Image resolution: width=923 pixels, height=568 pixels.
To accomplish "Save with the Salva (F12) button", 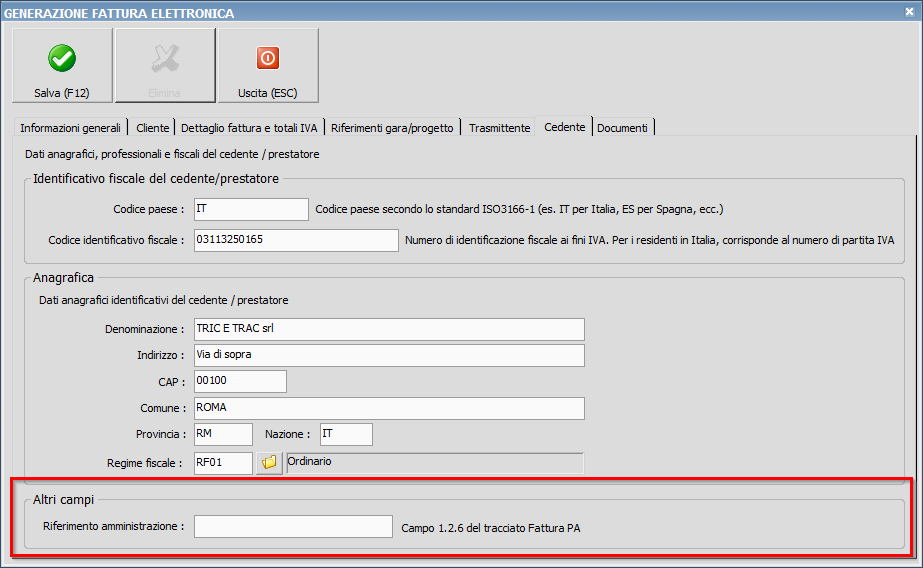I will pyautogui.click(x=62, y=66).
